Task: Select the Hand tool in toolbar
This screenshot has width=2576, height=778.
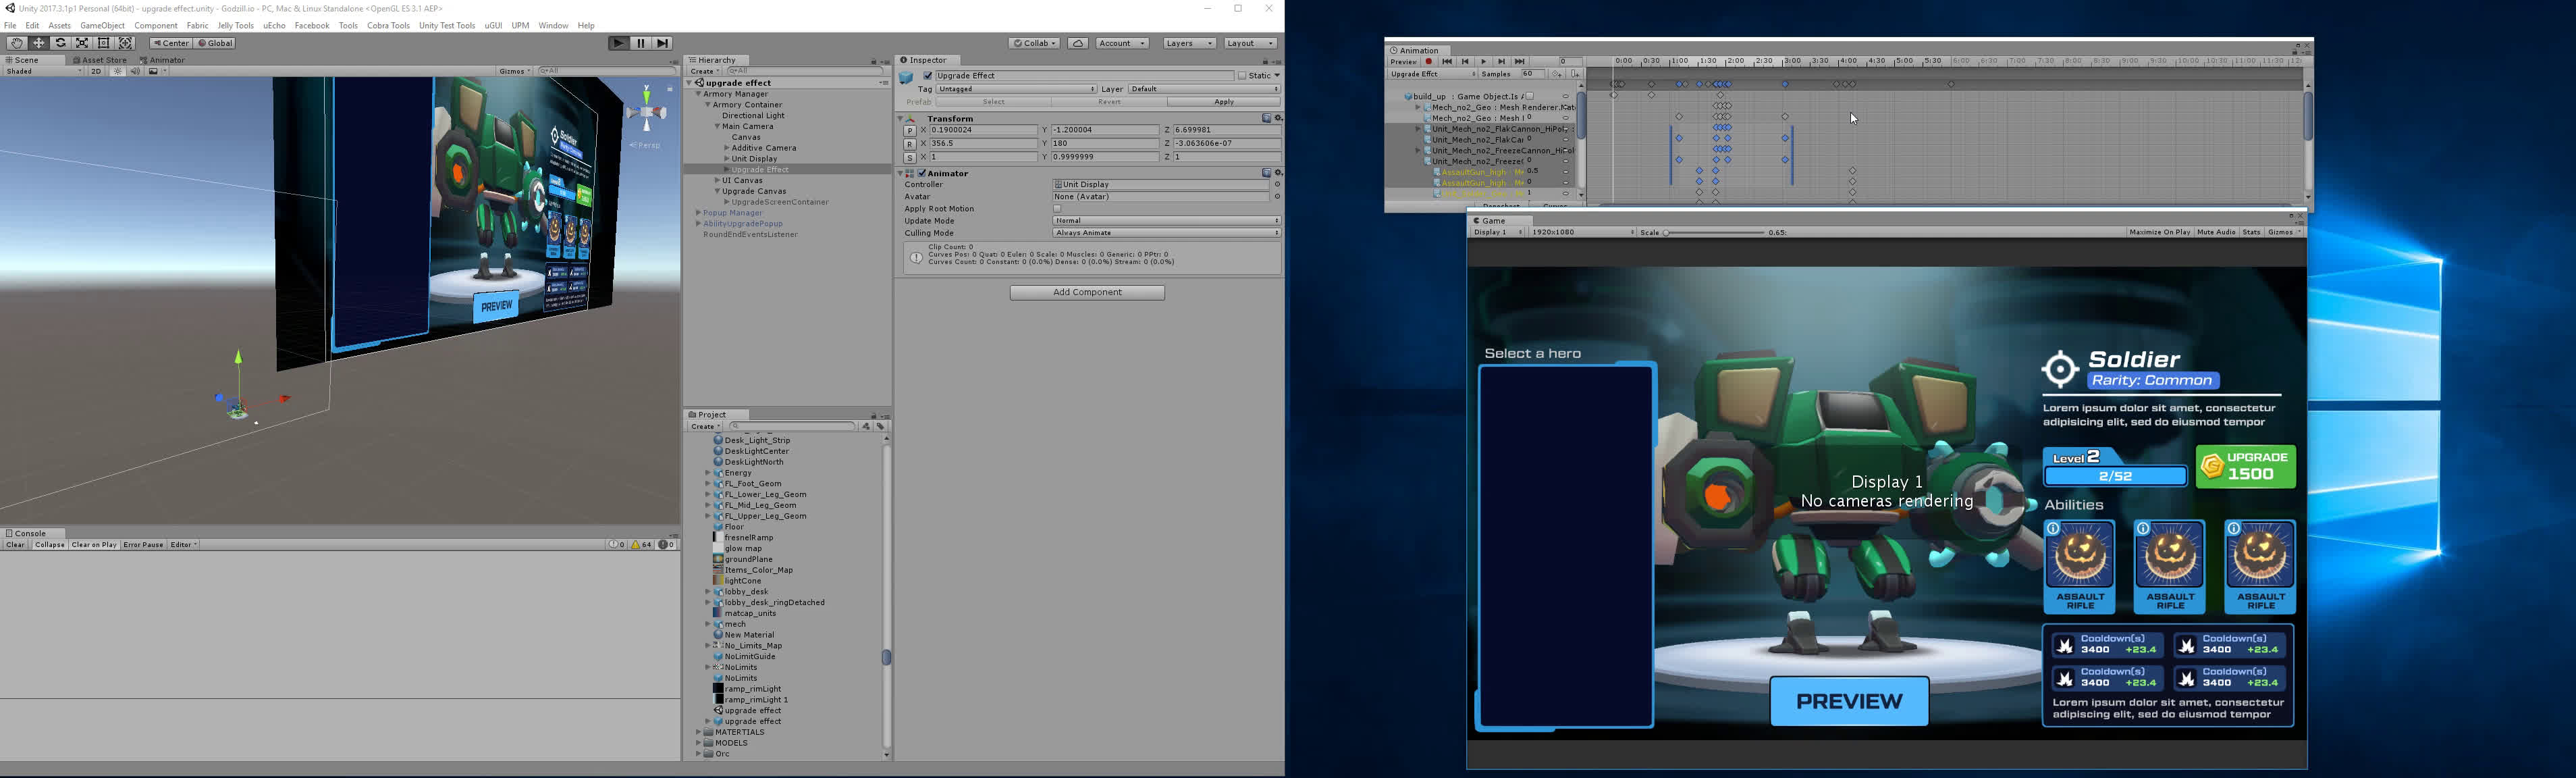Action: pyautogui.click(x=16, y=43)
